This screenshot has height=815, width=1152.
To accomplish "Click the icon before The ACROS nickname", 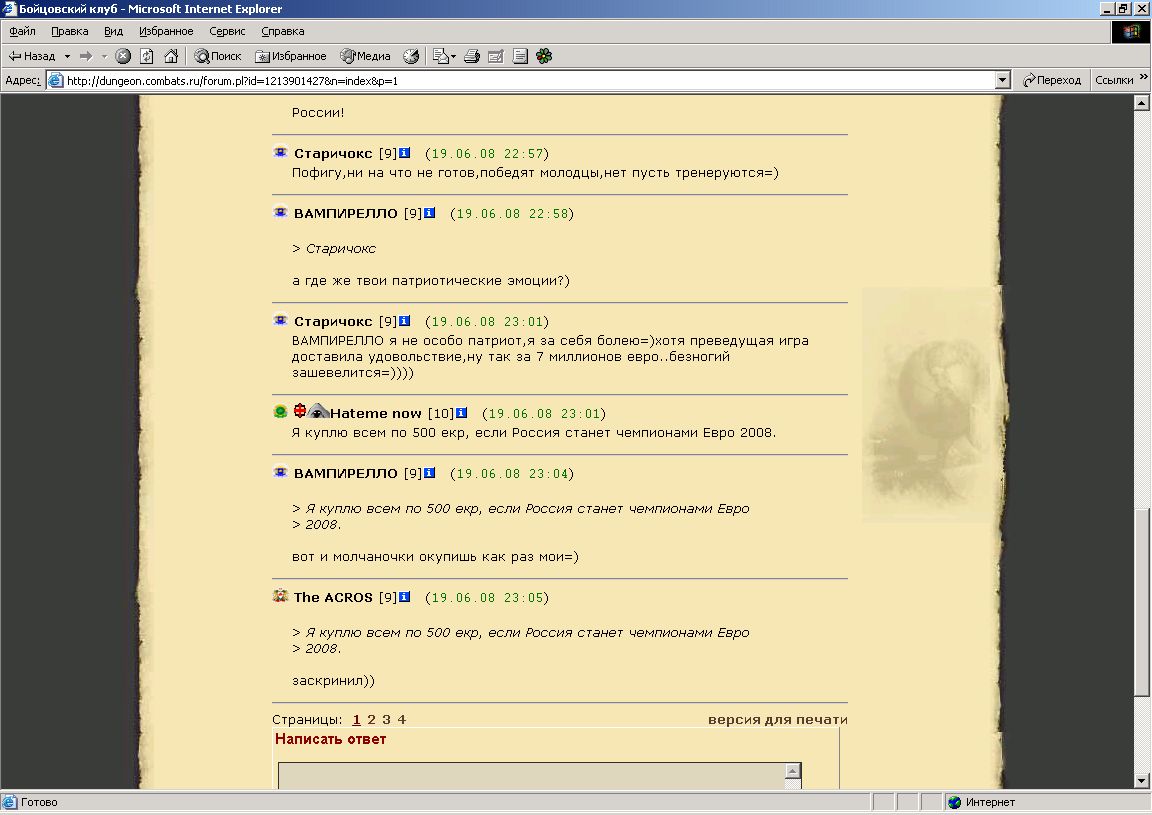I will coord(280,596).
